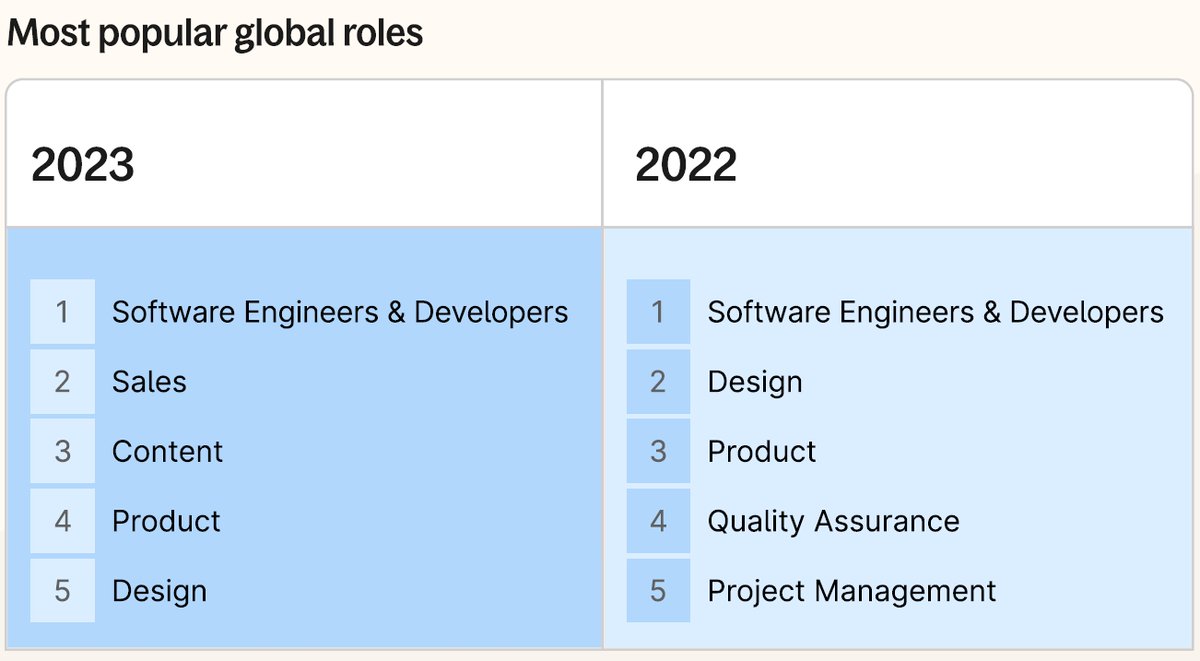Screen dimensions: 1200x661
Task: Select the Most popular global roles title
Action: coord(215,32)
